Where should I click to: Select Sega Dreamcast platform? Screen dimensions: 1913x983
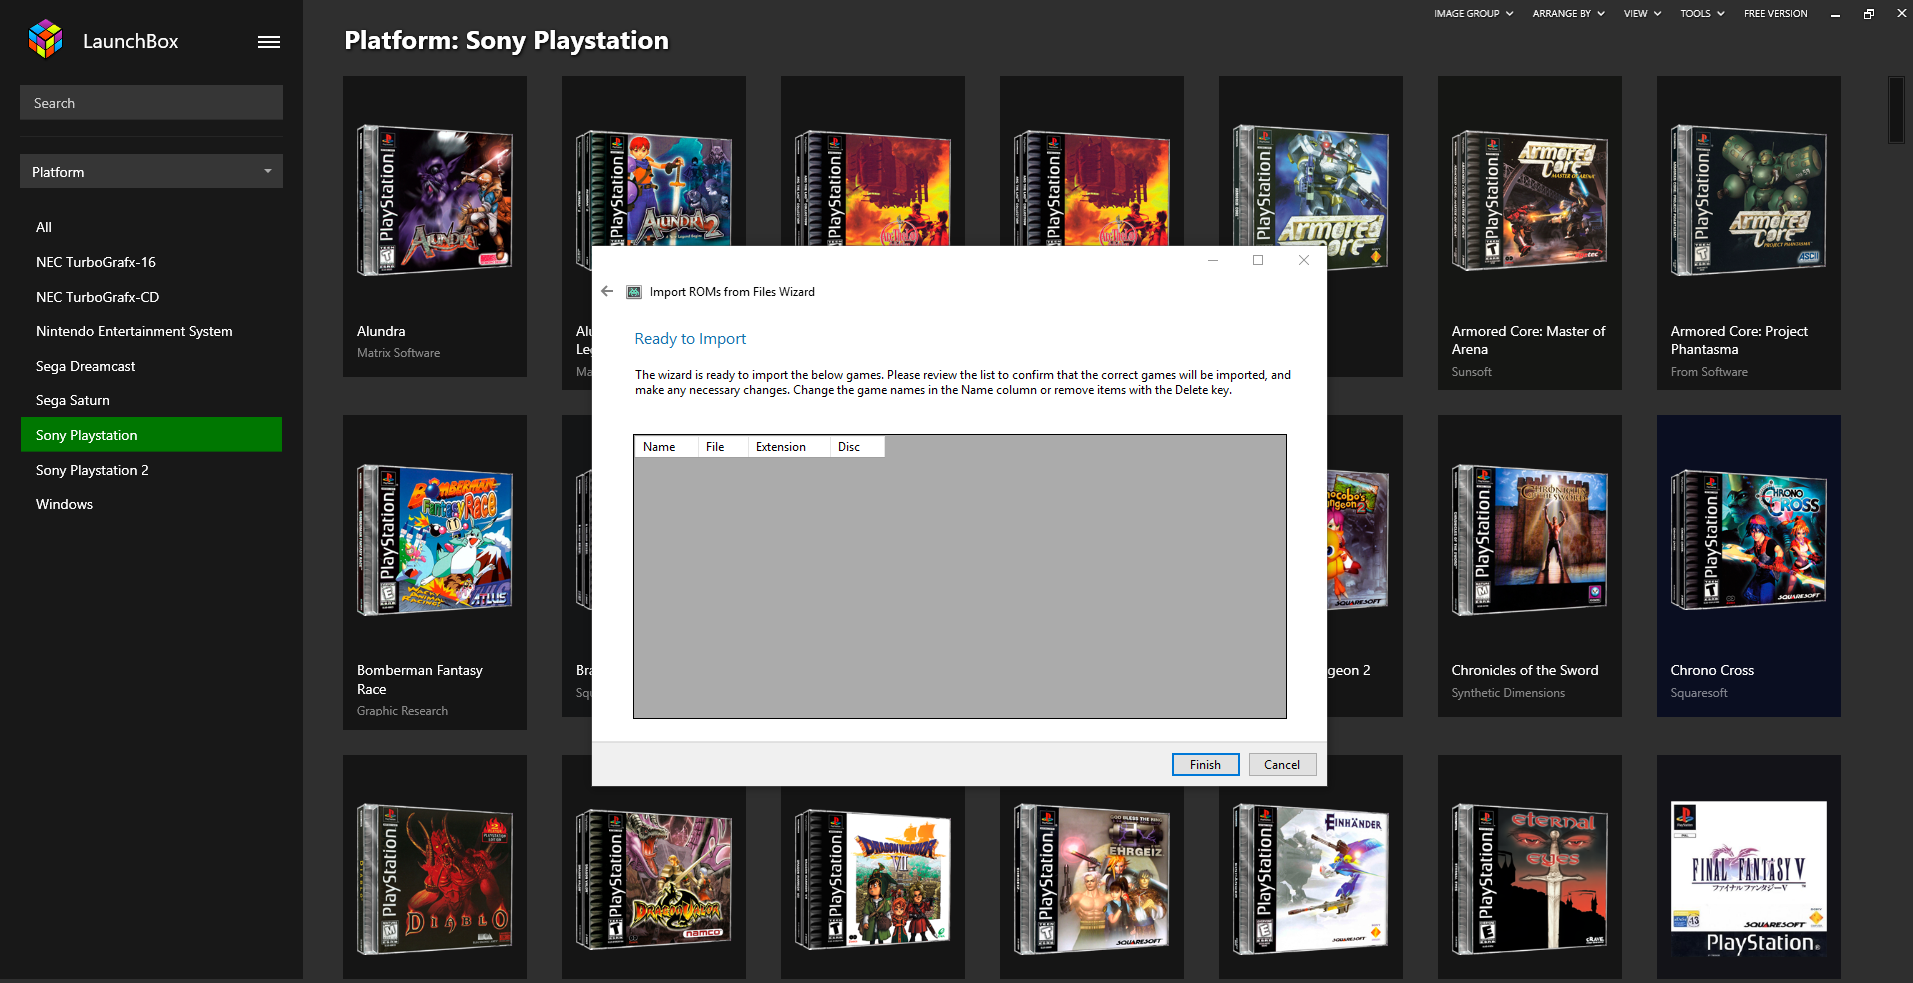151,366
